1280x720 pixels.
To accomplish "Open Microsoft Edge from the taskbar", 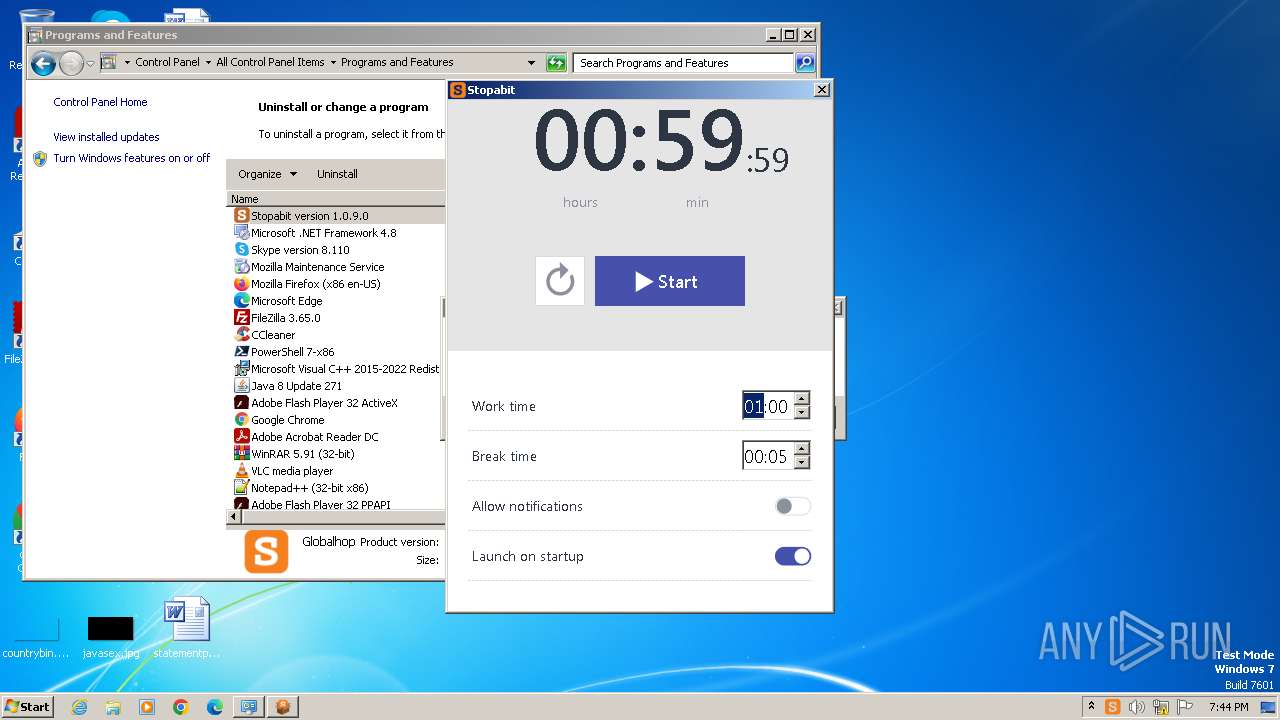I will pyautogui.click(x=215, y=707).
